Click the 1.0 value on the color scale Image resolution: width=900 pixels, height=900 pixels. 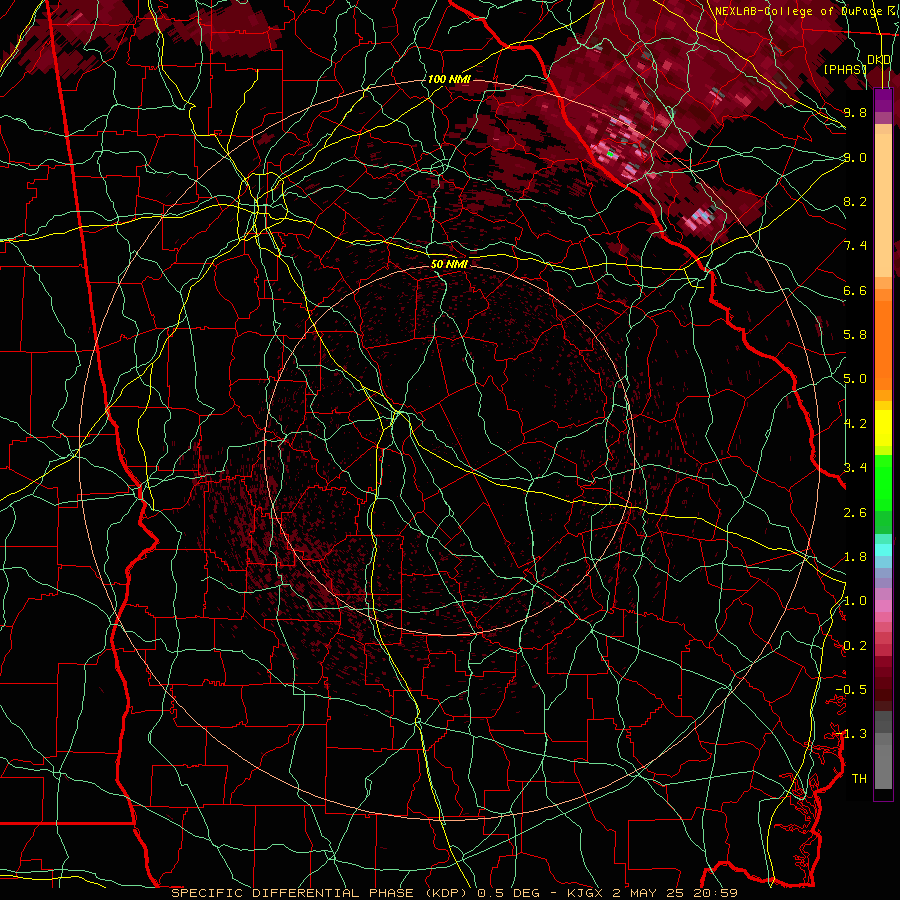855,601
